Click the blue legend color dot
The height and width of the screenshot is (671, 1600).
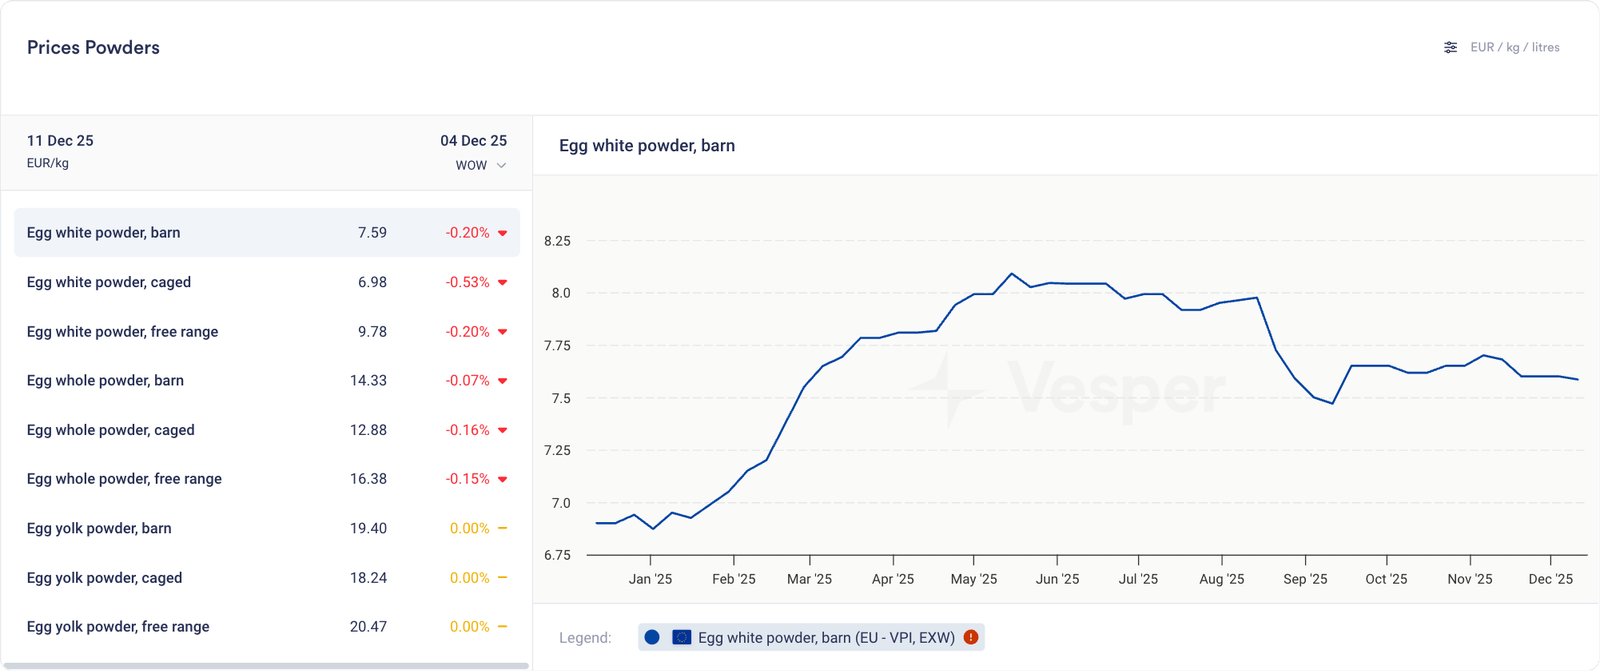652,637
